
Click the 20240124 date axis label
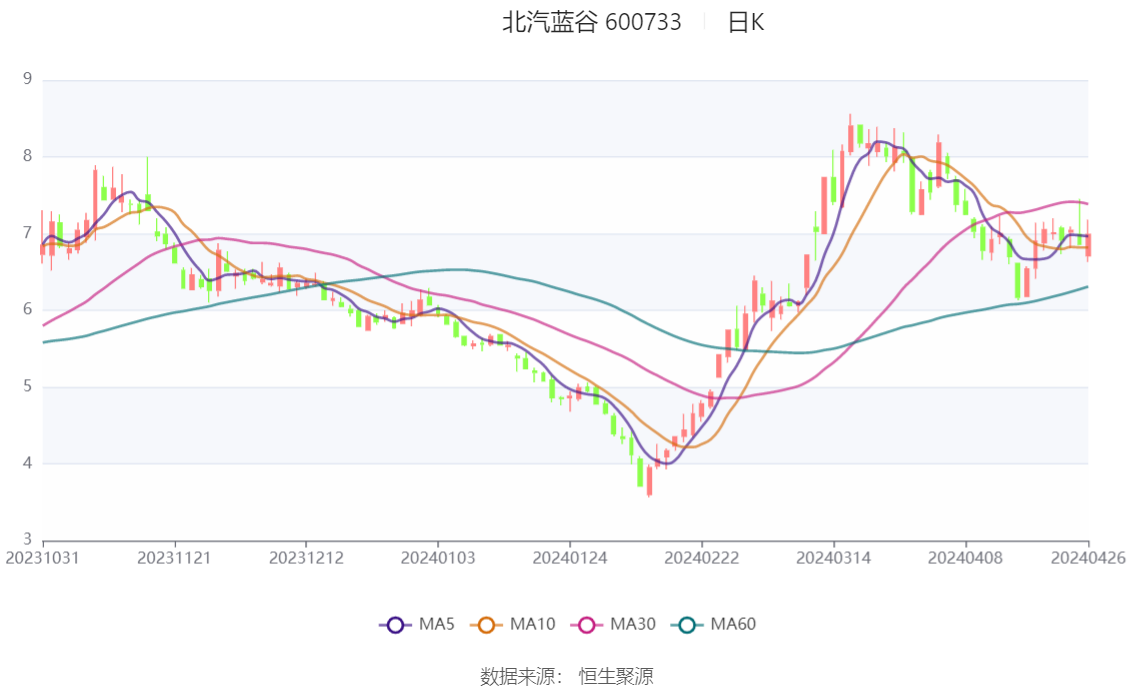click(x=570, y=558)
